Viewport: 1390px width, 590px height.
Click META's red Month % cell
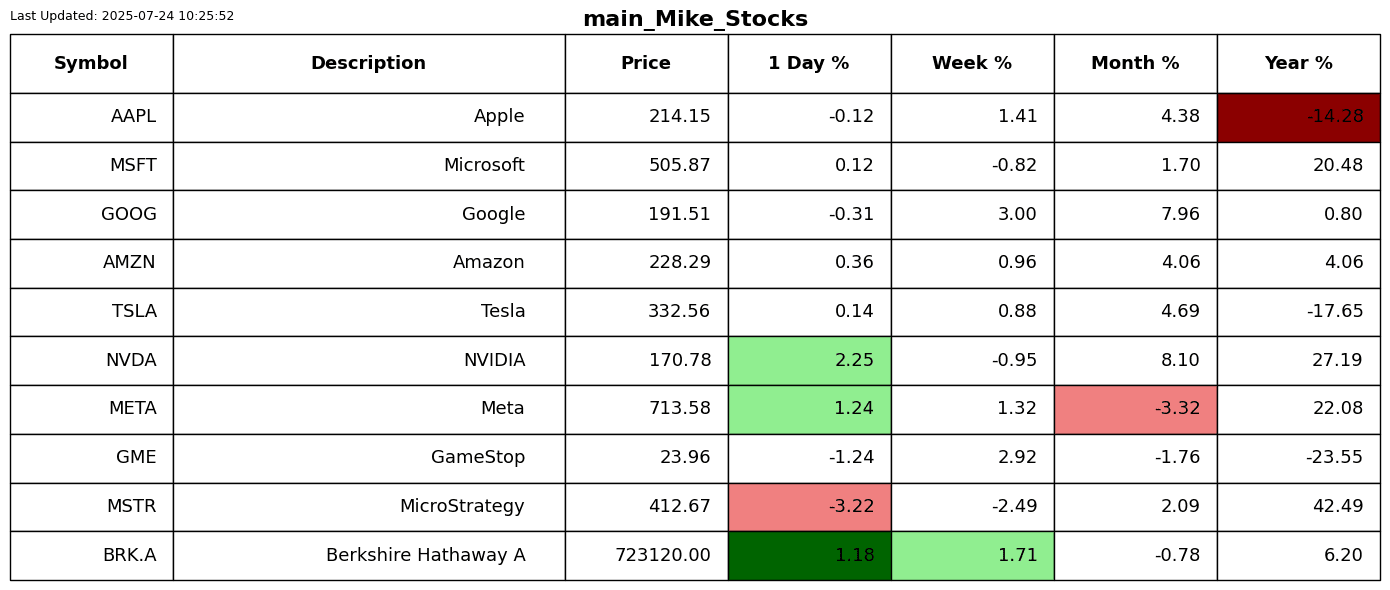(1135, 409)
